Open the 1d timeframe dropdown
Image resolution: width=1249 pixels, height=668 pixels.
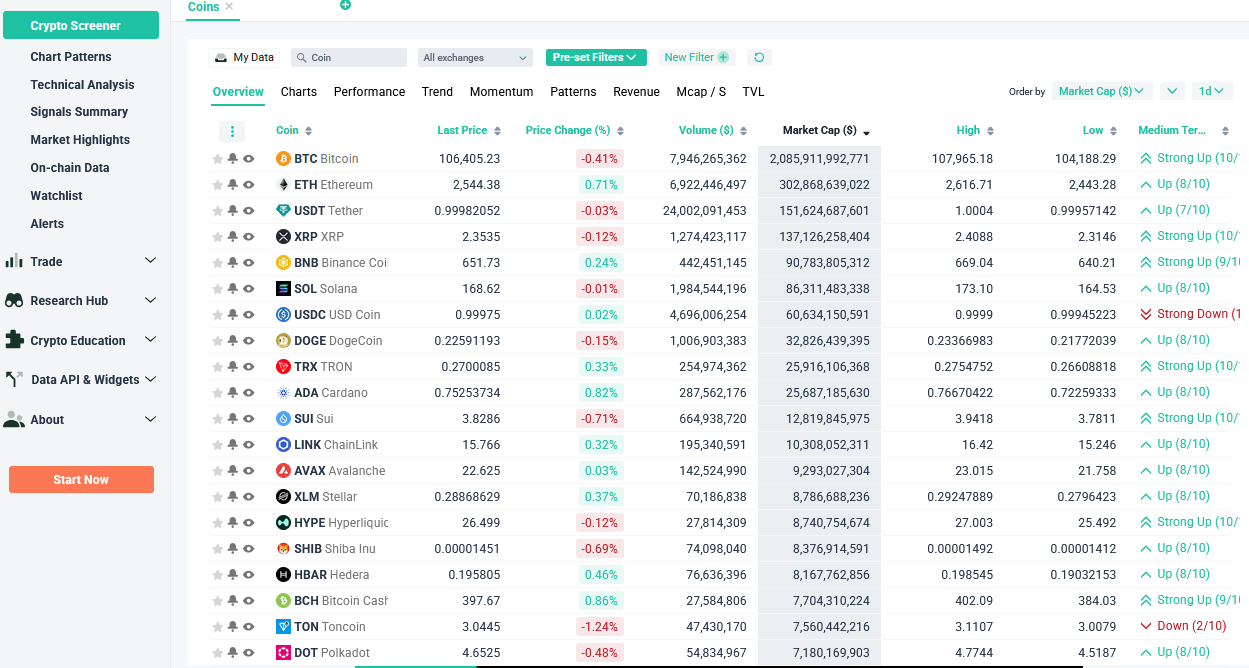click(x=1212, y=91)
